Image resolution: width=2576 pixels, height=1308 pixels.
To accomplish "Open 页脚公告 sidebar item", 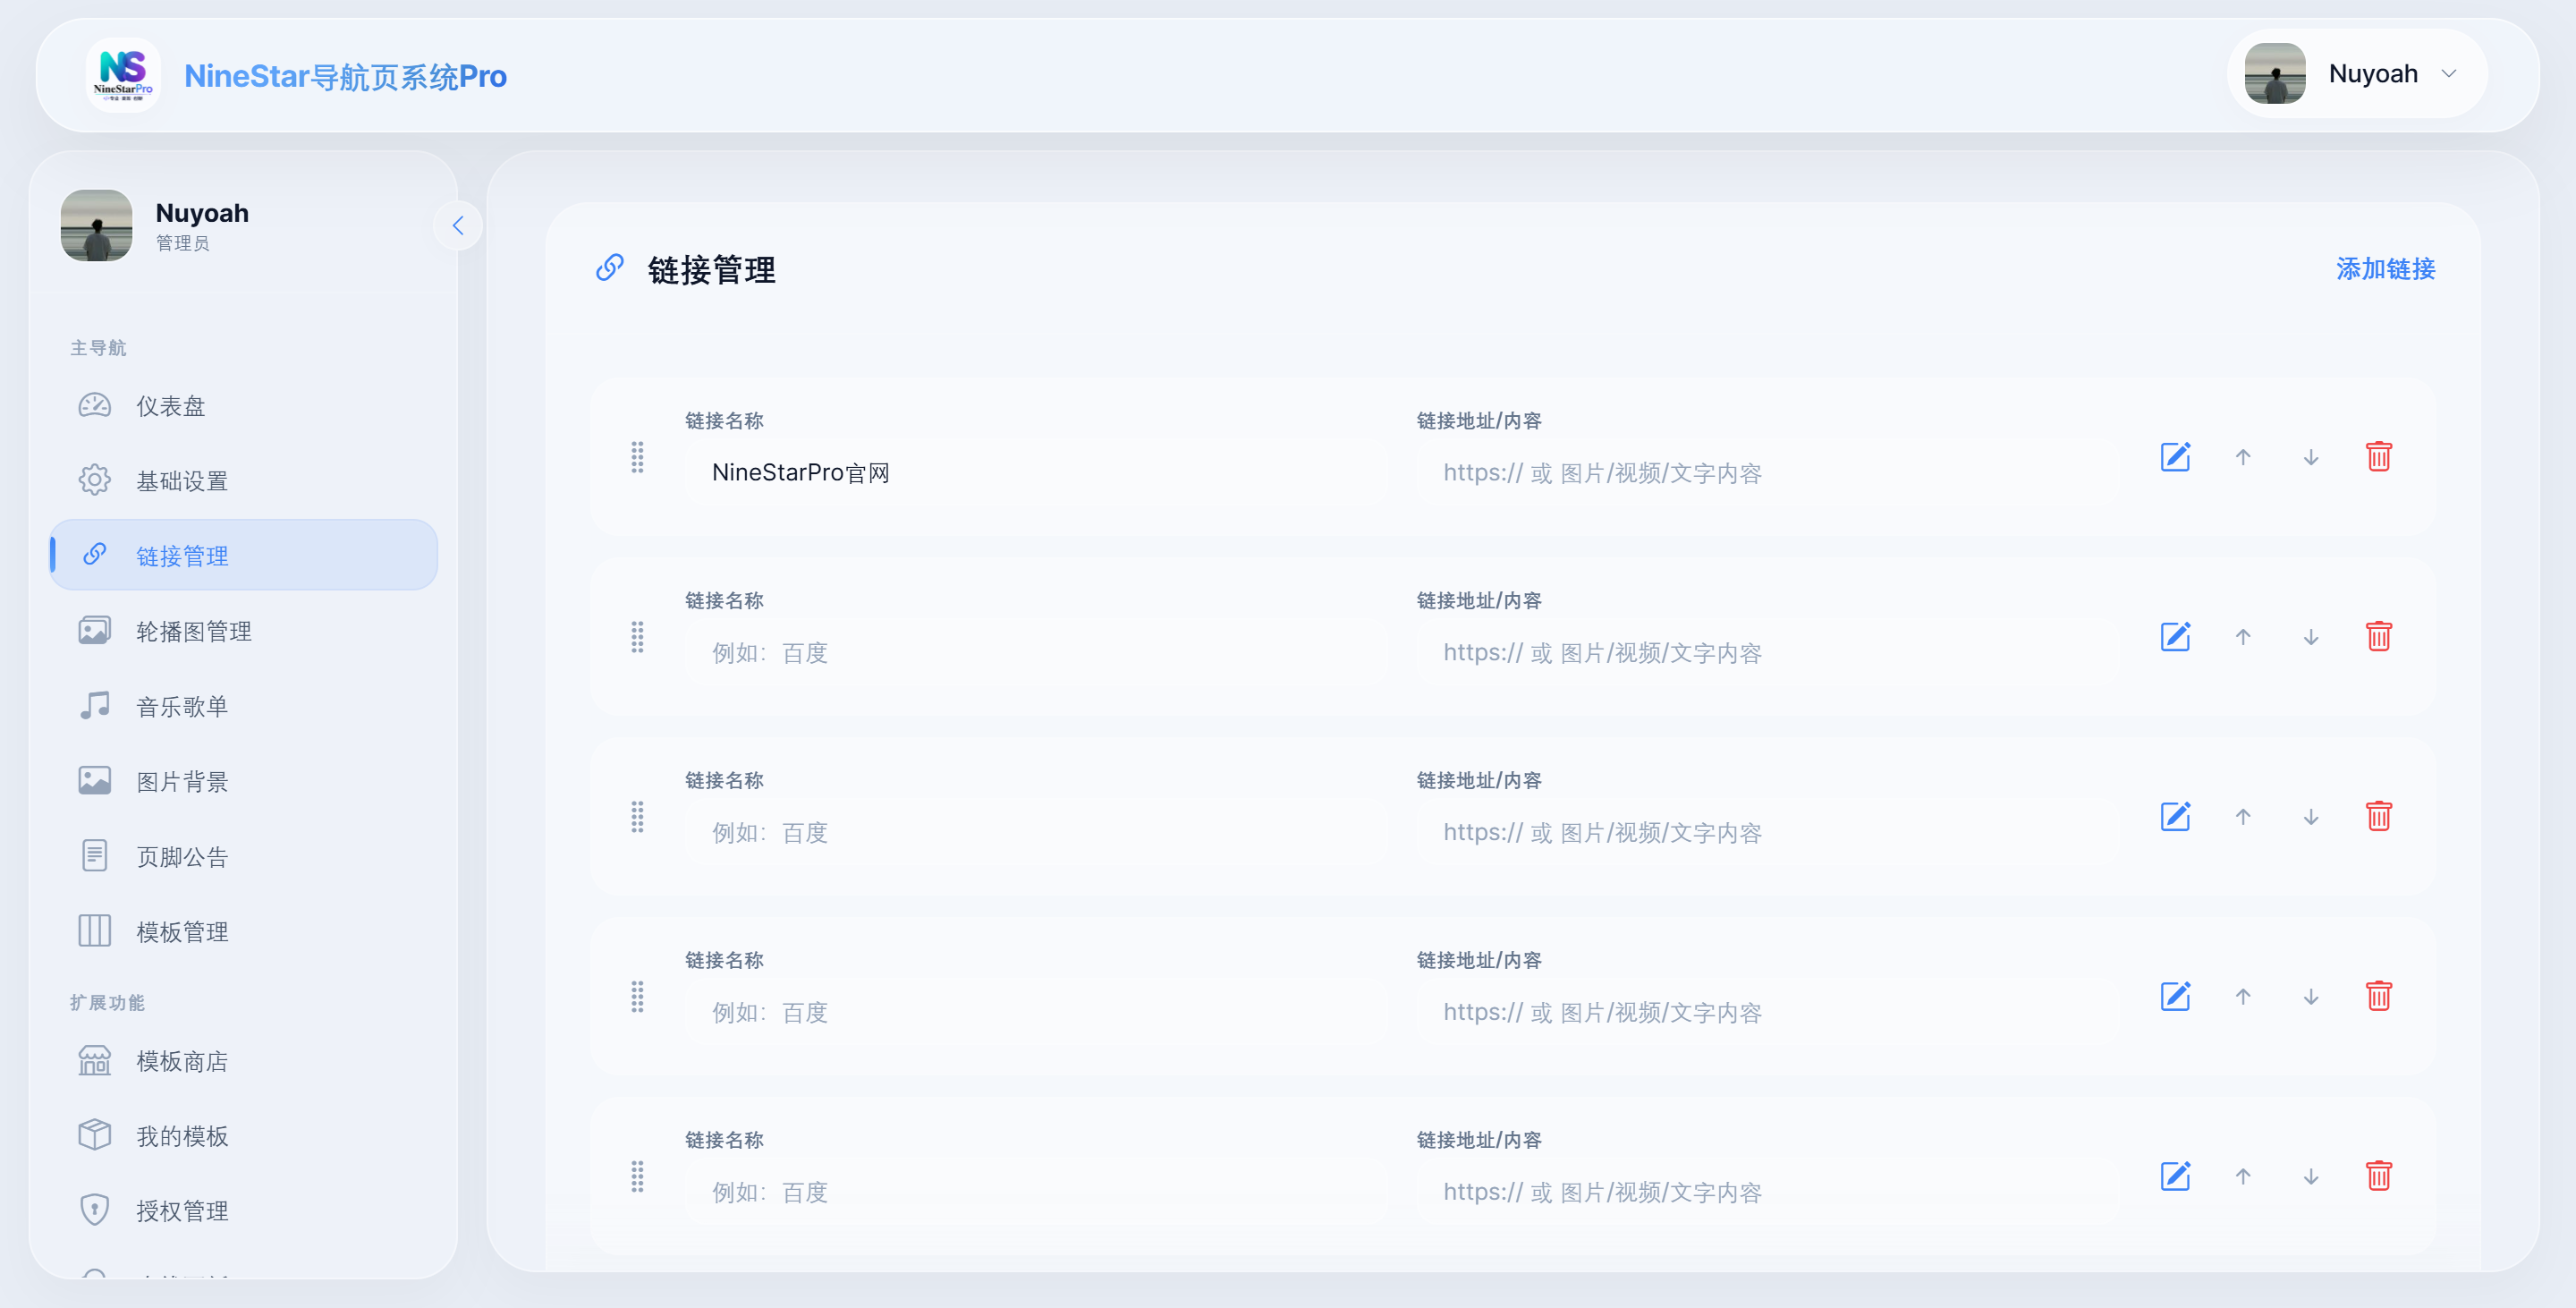I will tap(243, 856).
